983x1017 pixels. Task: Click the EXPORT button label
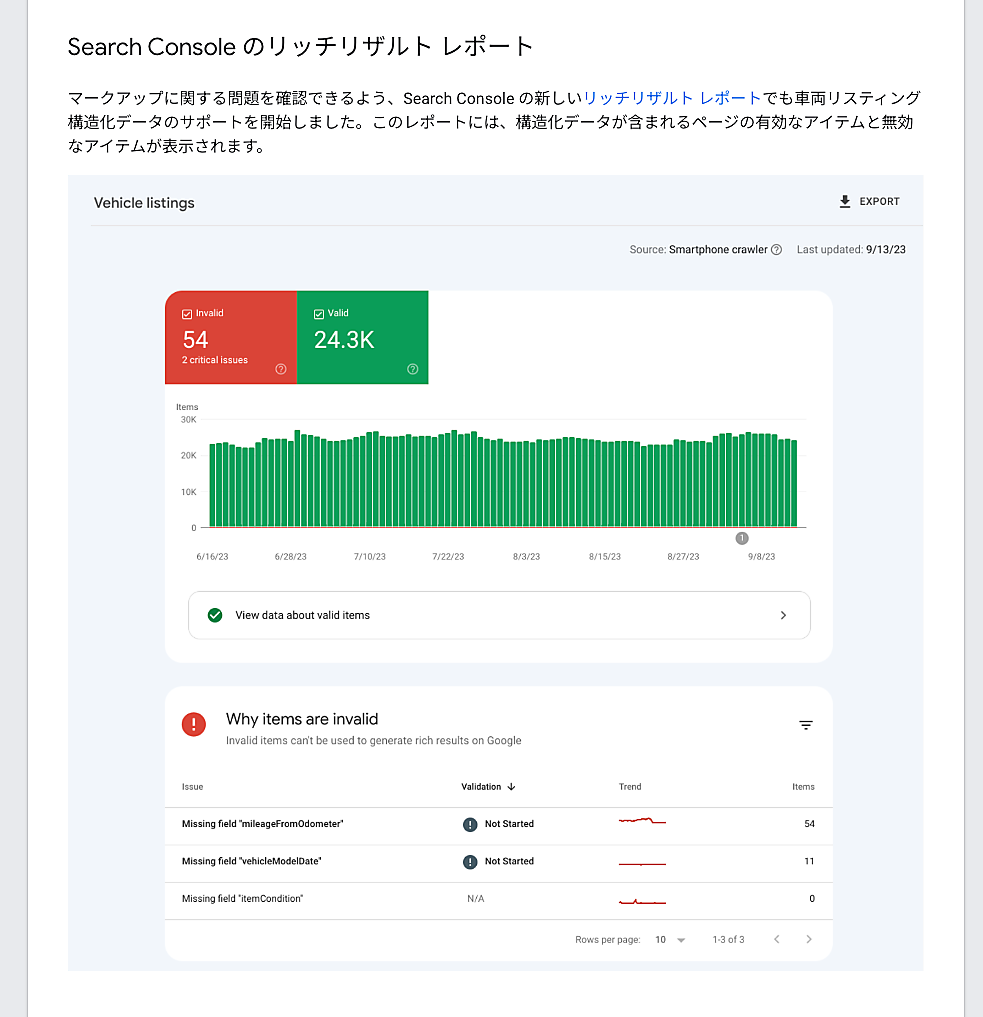[879, 202]
